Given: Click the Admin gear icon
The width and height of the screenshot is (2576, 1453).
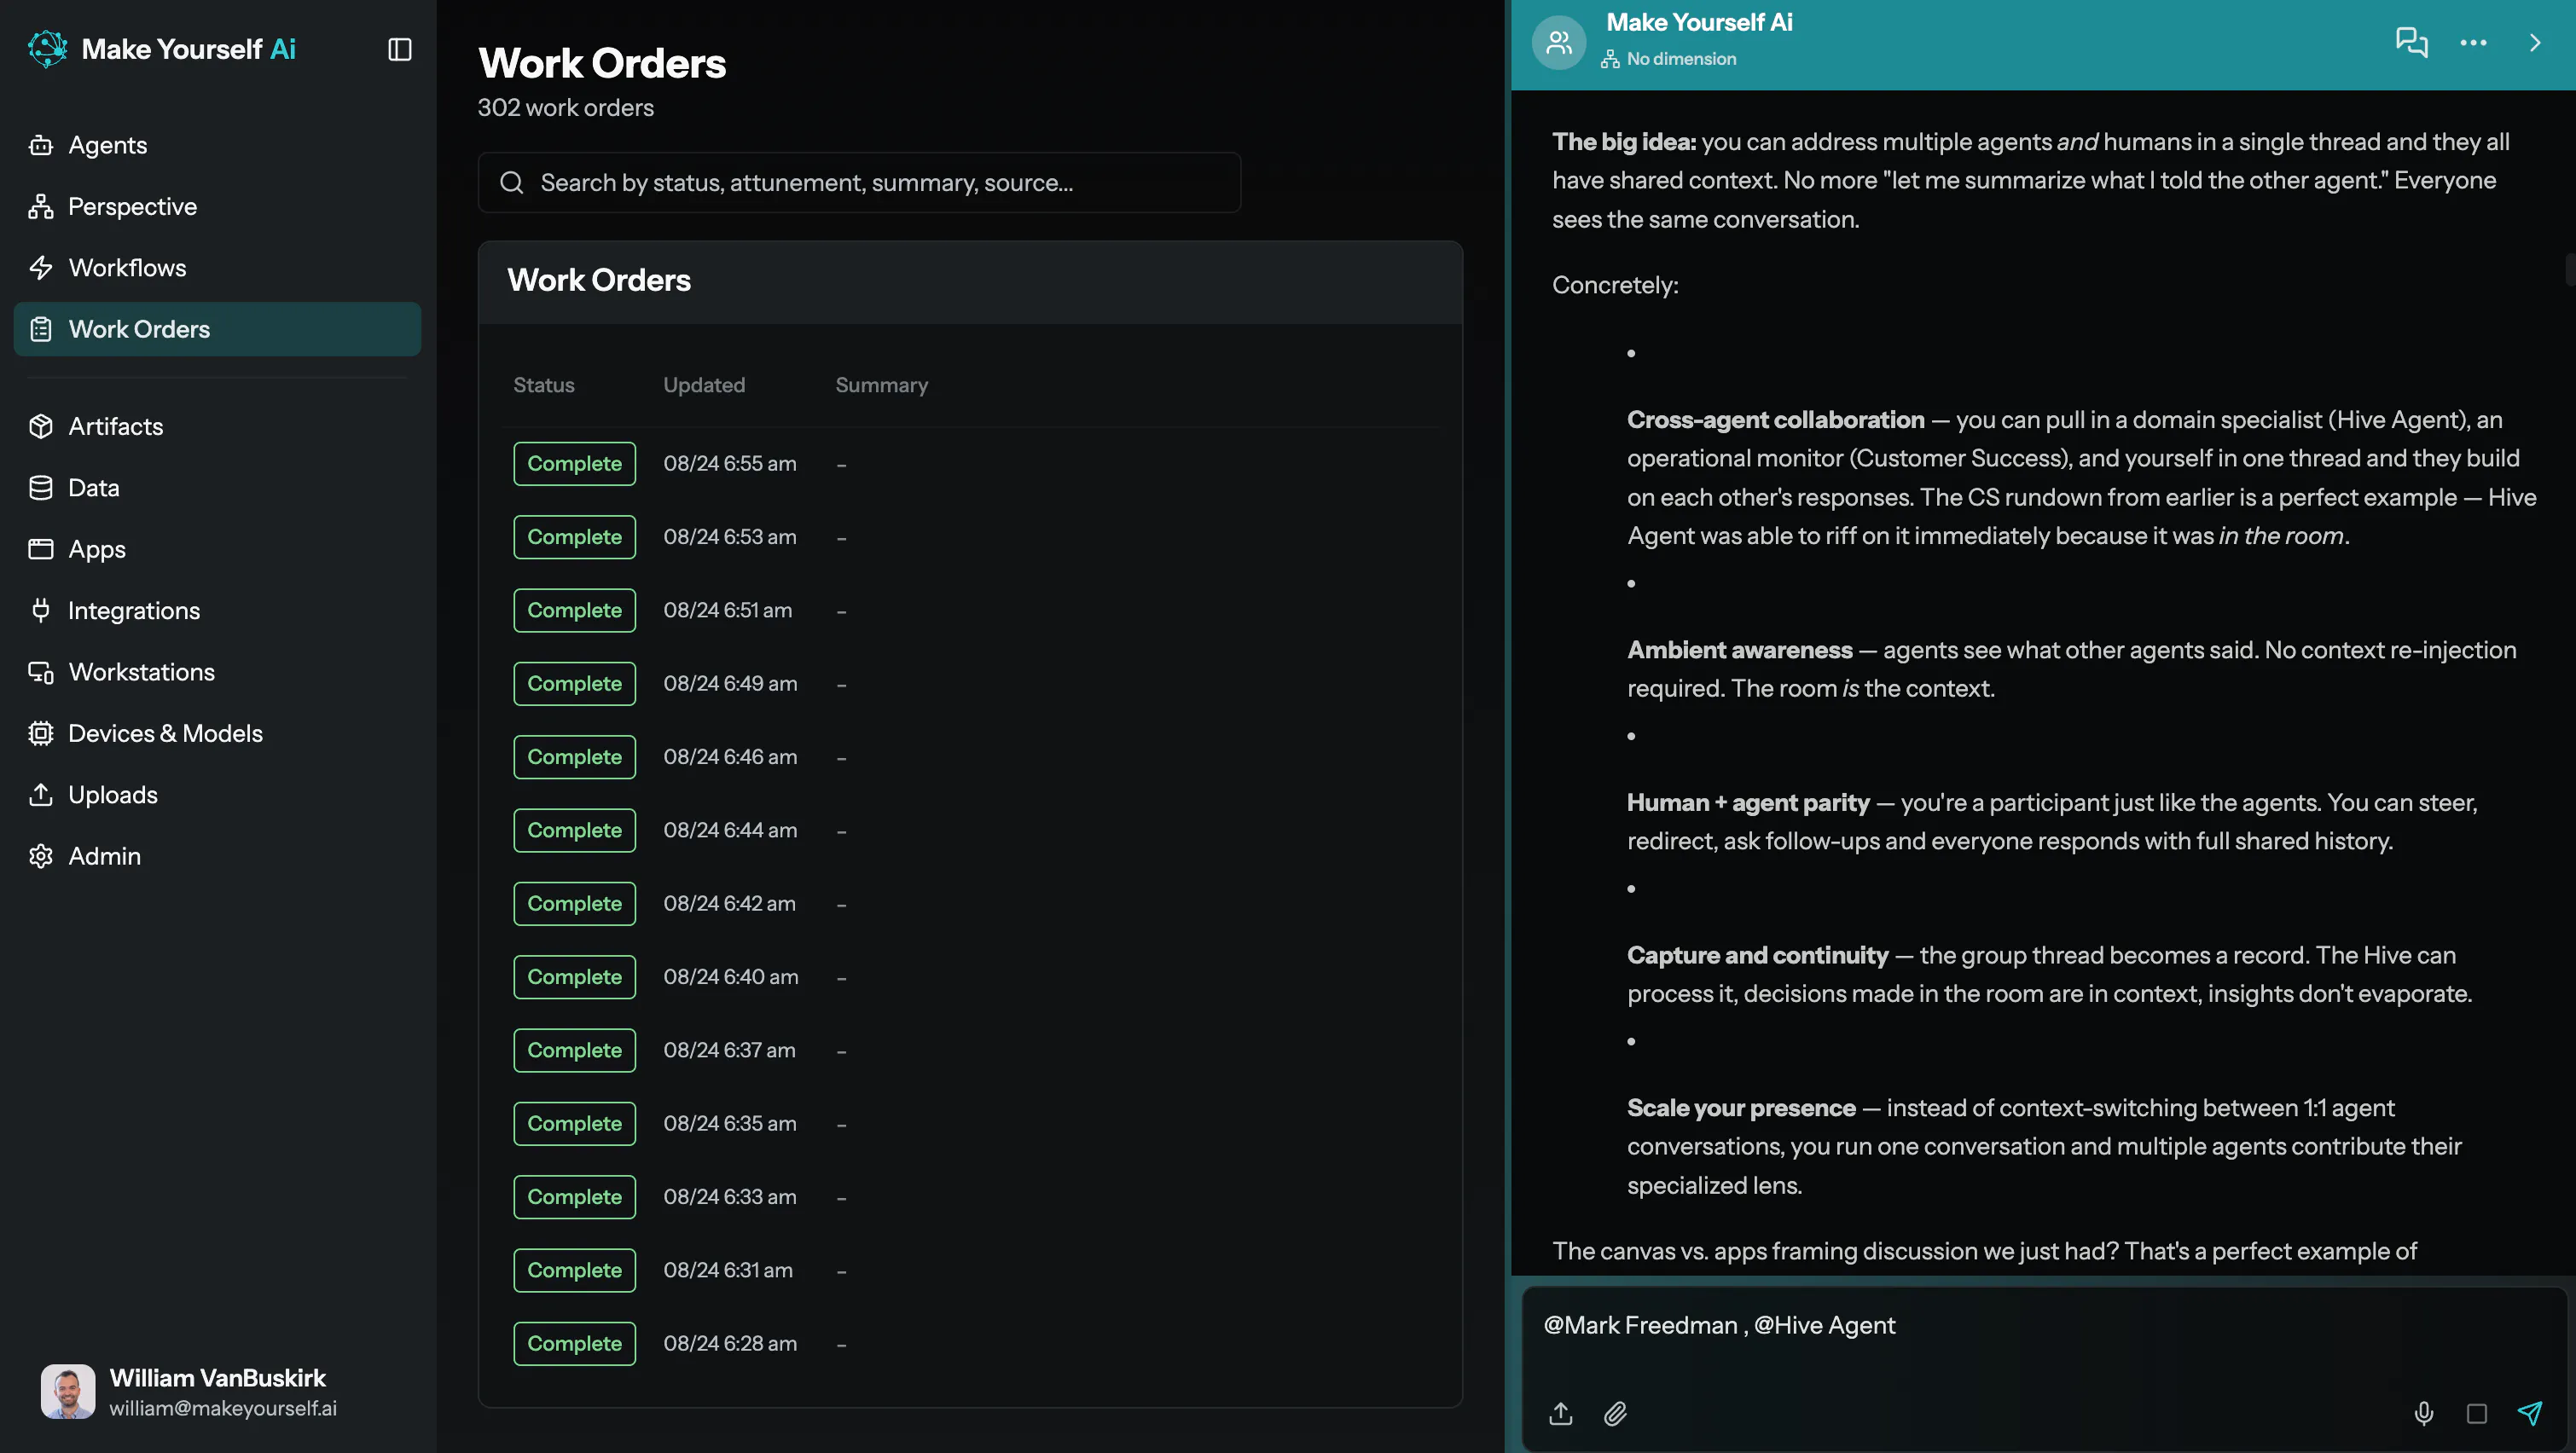Looking at the screenshot, I should pos(41,856).
